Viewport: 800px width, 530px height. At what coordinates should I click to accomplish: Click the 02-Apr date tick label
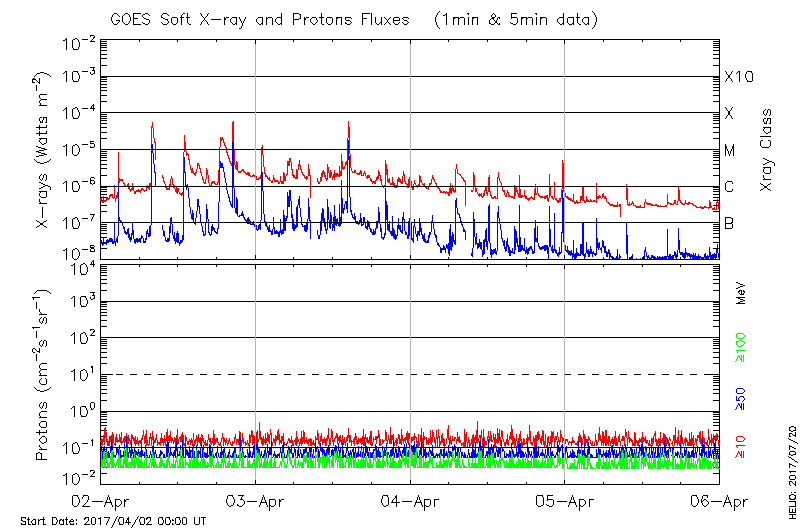pyautogui.click(x=101, y=501)
